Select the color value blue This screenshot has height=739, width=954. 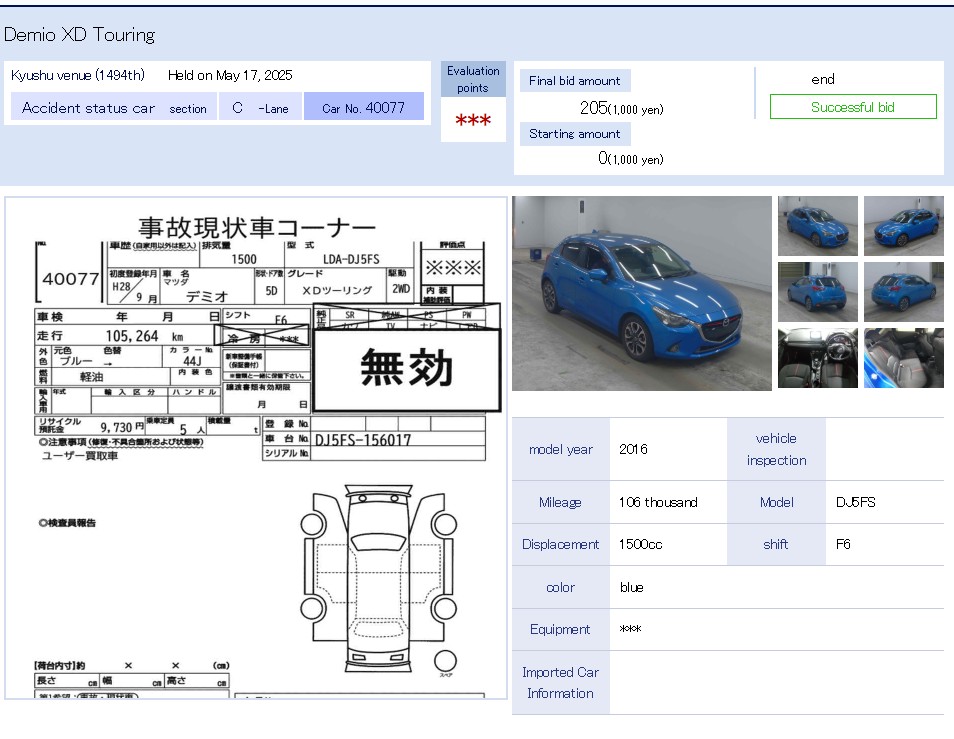[632, 587]
